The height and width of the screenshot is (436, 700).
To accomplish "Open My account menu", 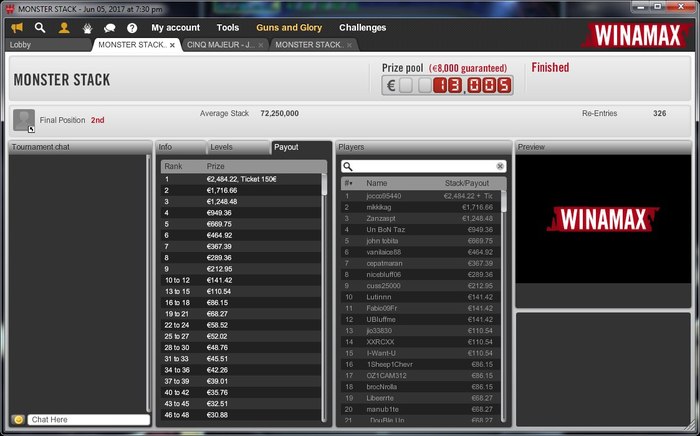I will pos(175,28).
